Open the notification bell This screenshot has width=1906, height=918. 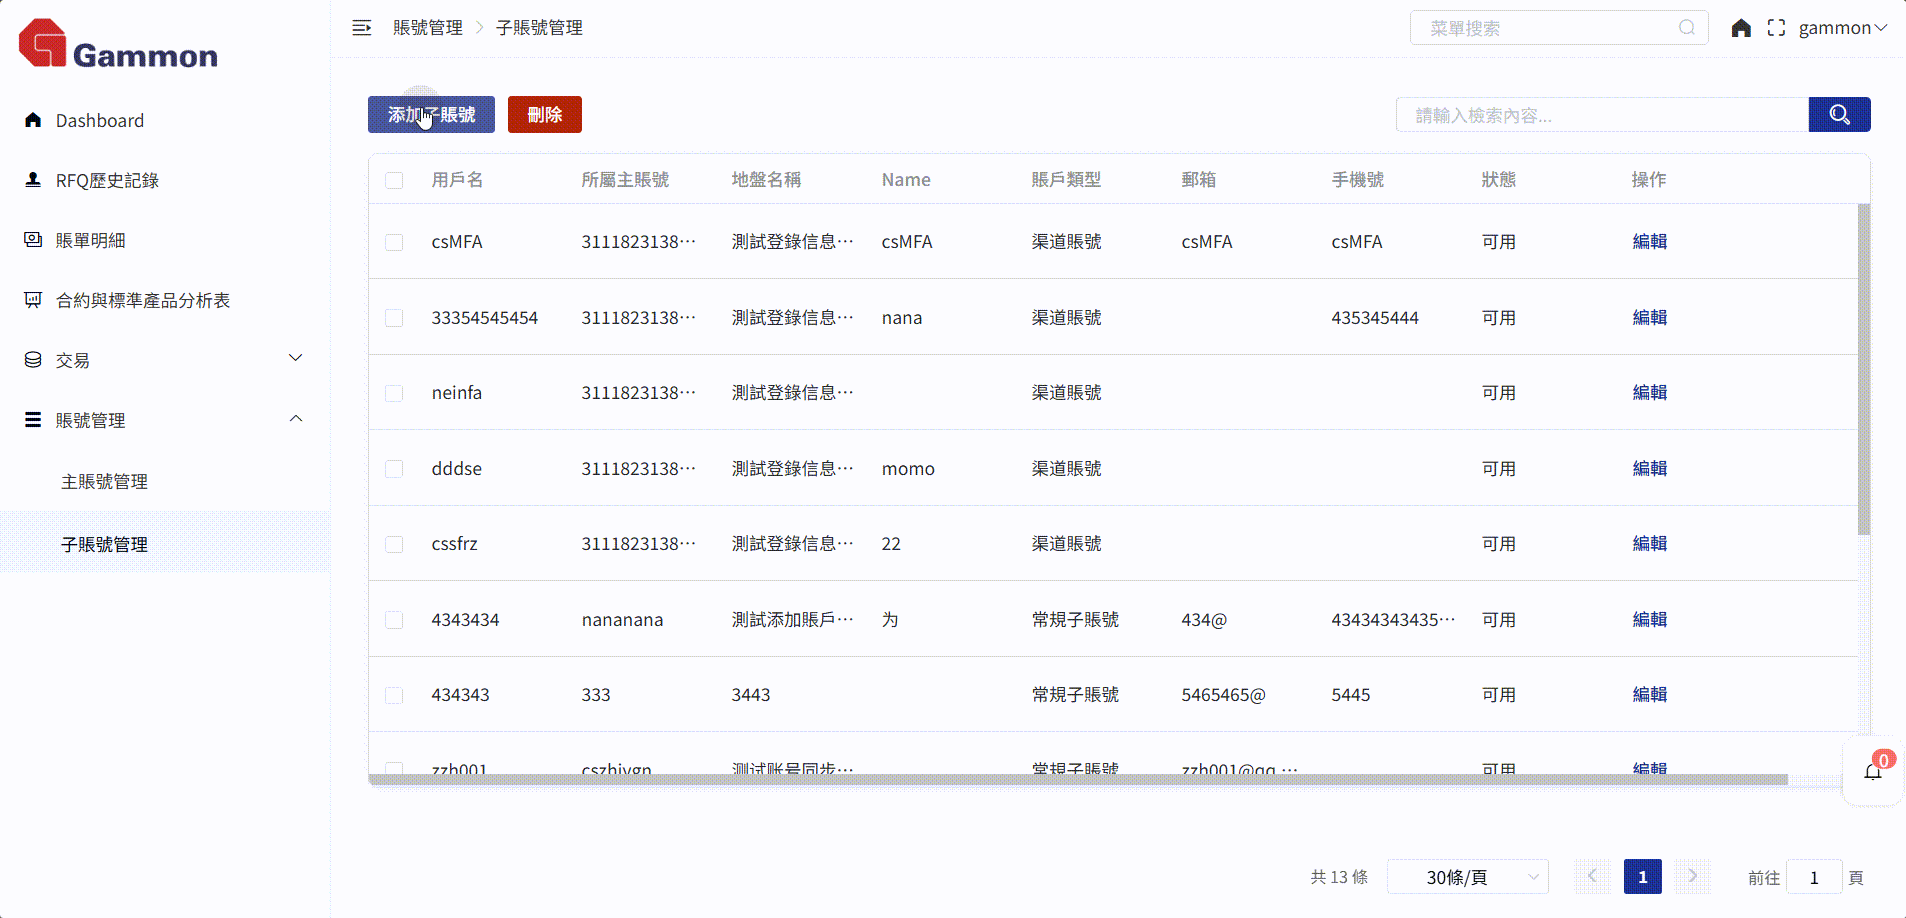click(1872, 771)
